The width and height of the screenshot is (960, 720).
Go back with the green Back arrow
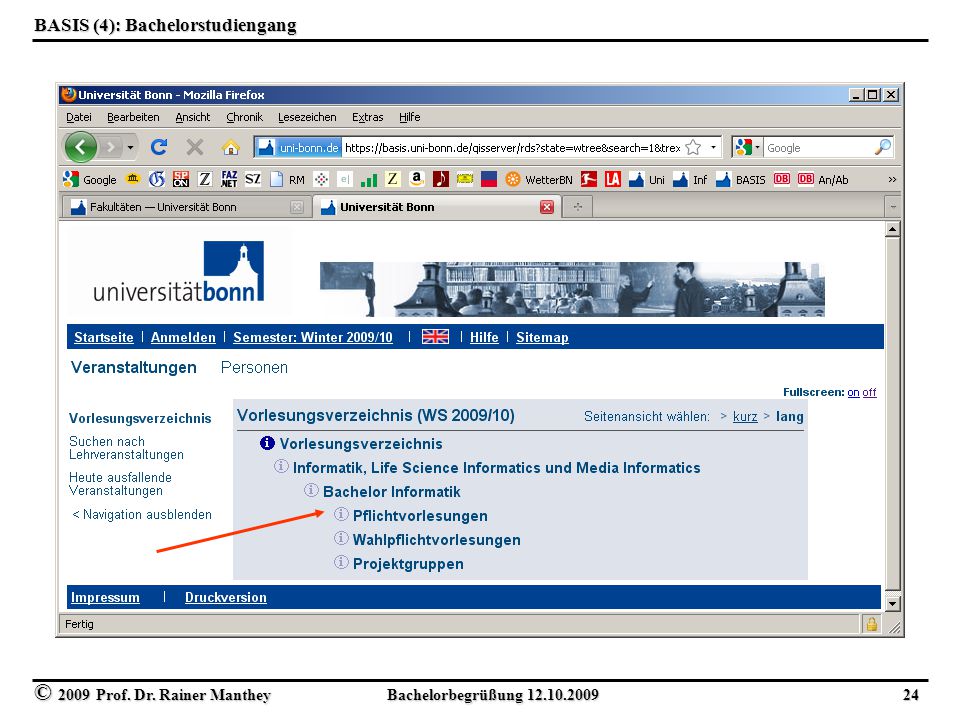coord(80,147)
